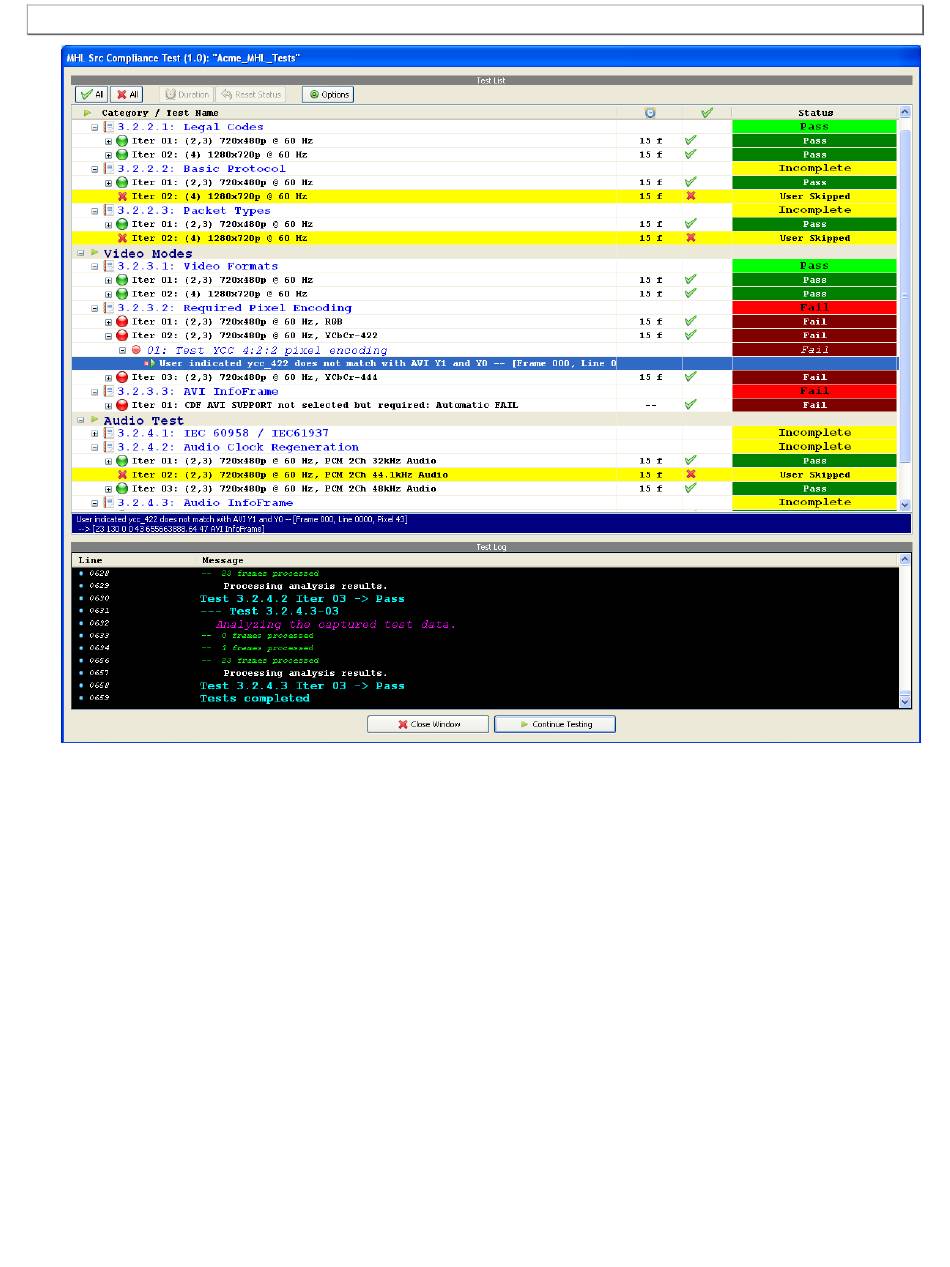Image resolution: width=950 pixels, height=1267 pixels.
Task: Click the Reset Status button
Action: coord(250,95)
